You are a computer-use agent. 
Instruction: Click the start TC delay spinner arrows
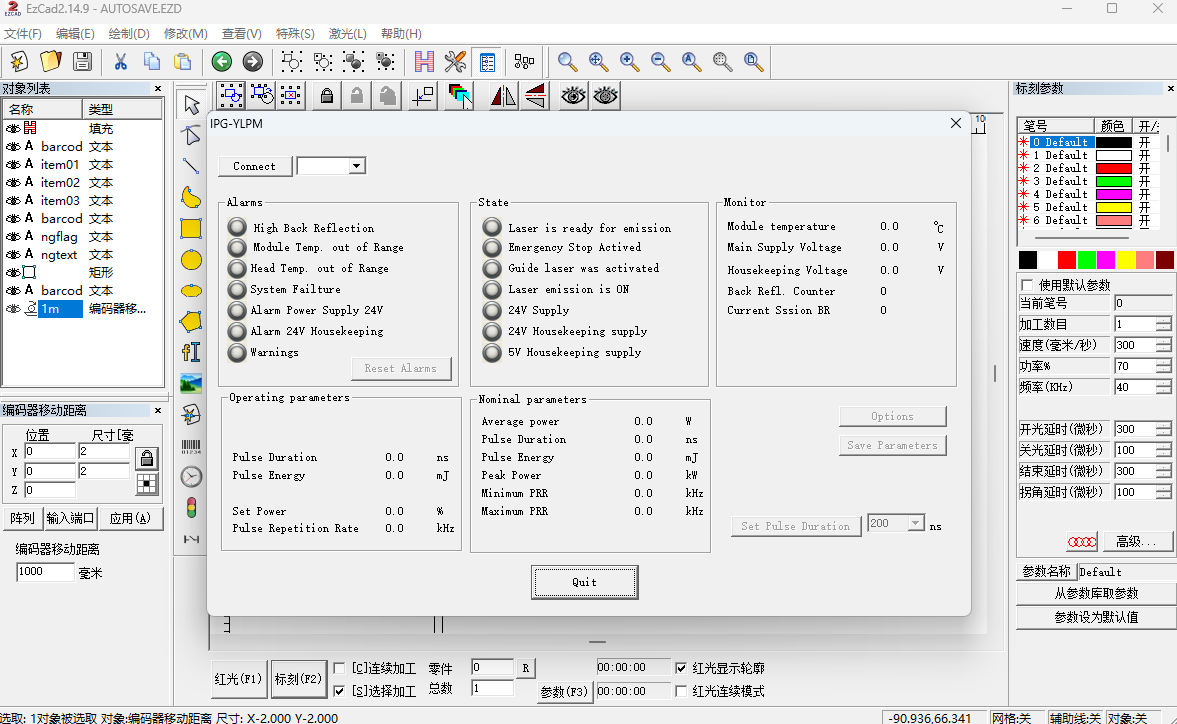point(1163,429)
